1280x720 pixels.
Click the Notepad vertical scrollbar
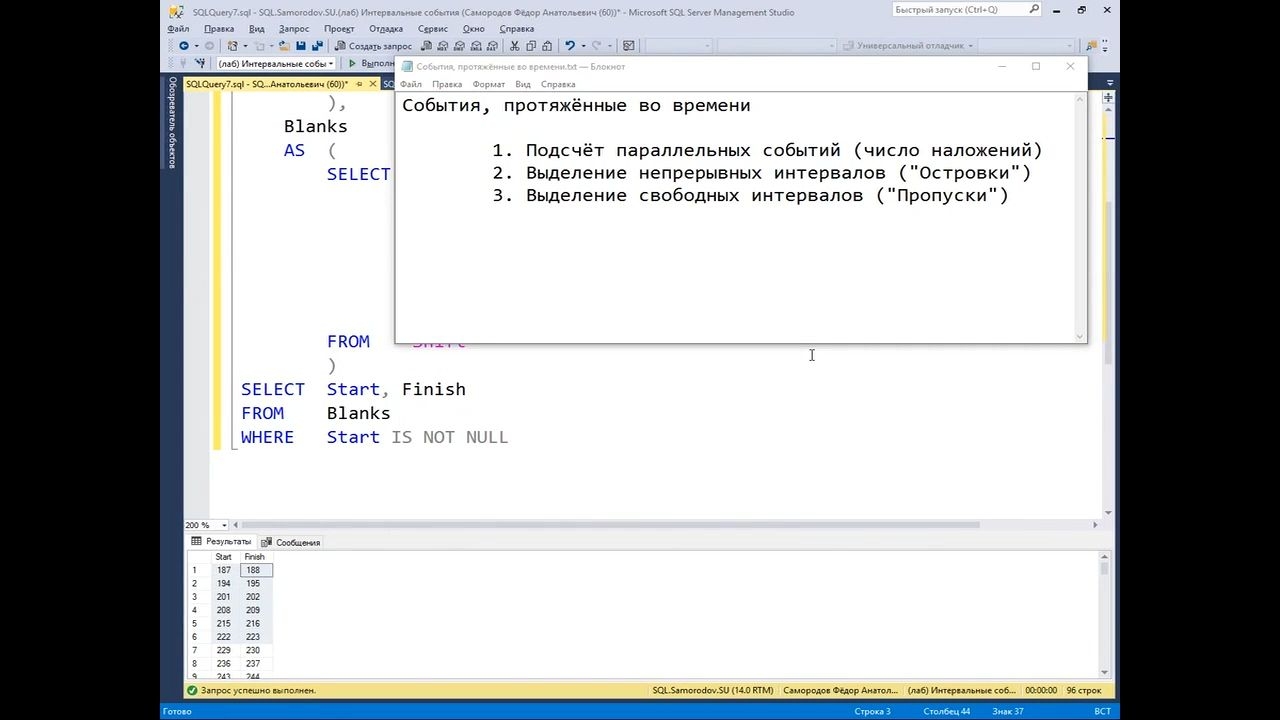(1080, 217)
